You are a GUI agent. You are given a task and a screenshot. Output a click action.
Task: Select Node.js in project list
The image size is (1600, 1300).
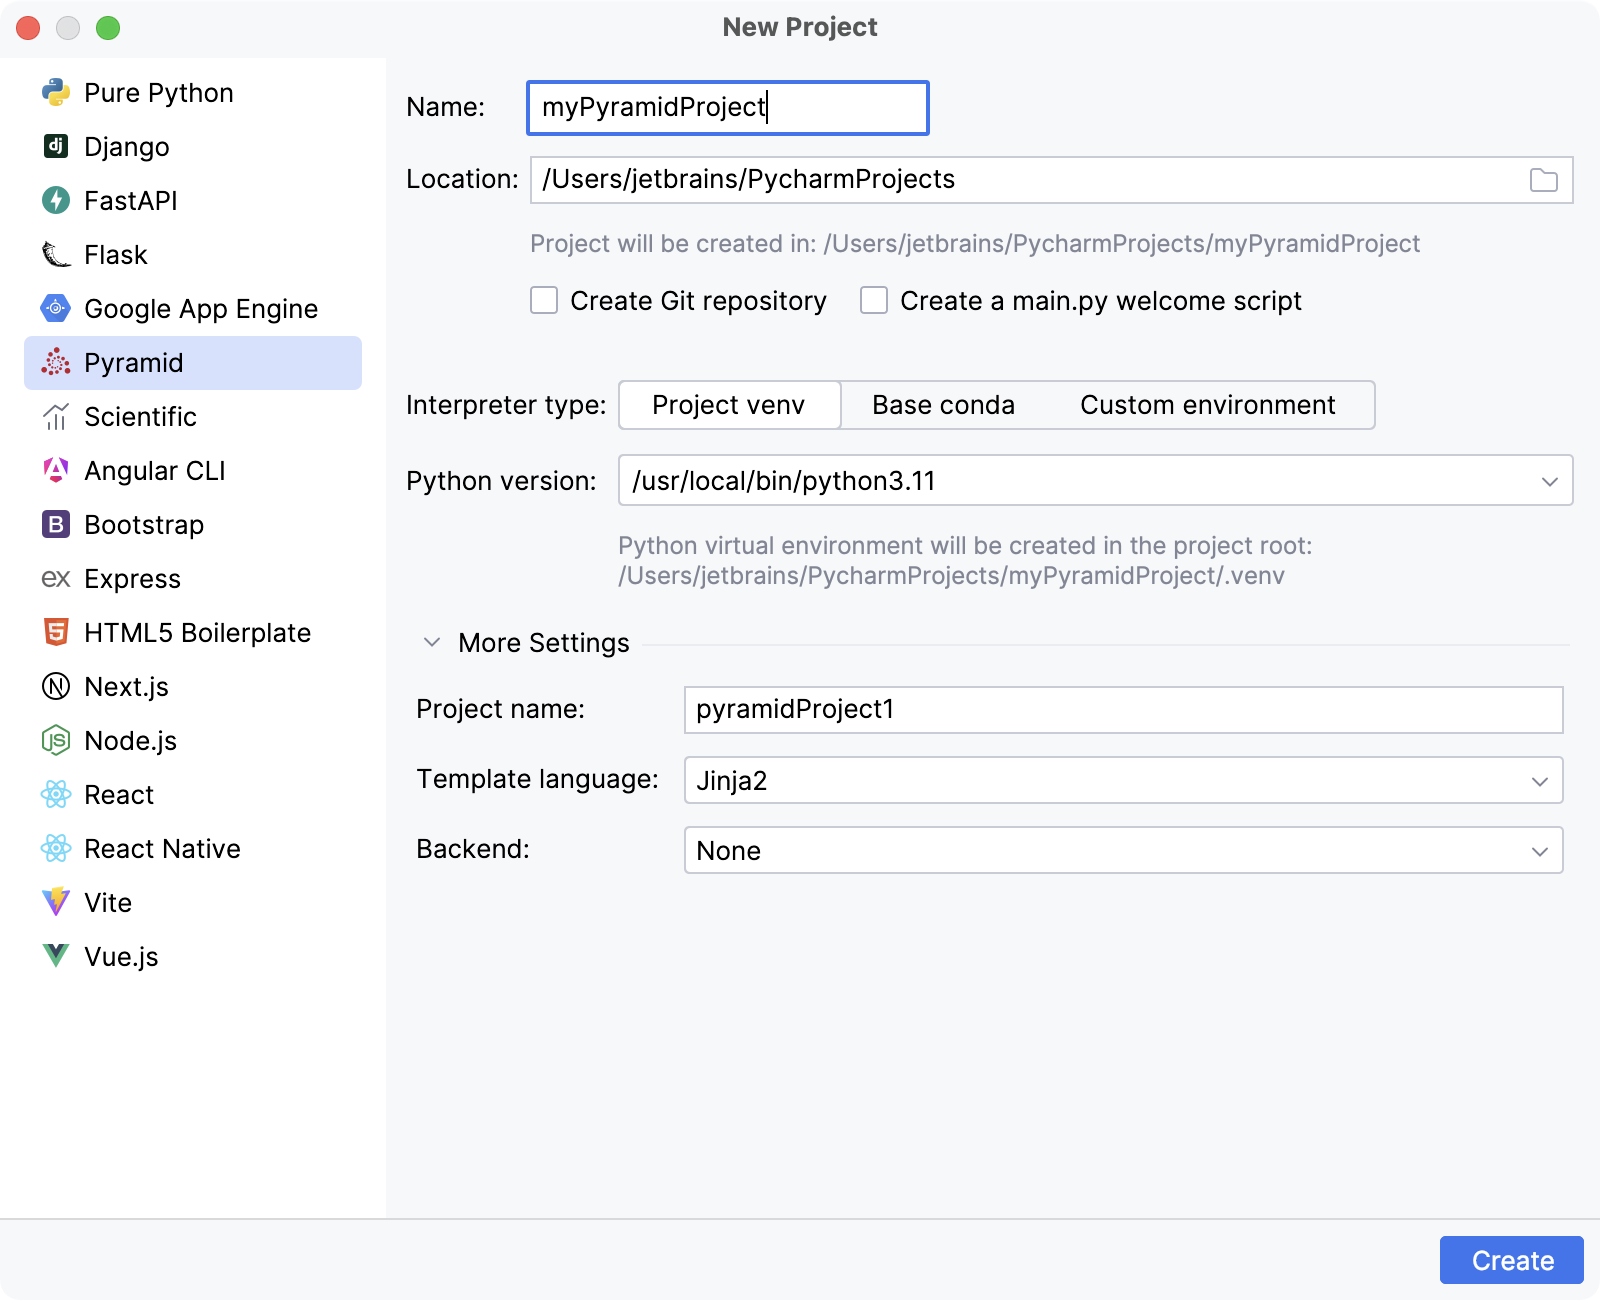coord(193,741)
